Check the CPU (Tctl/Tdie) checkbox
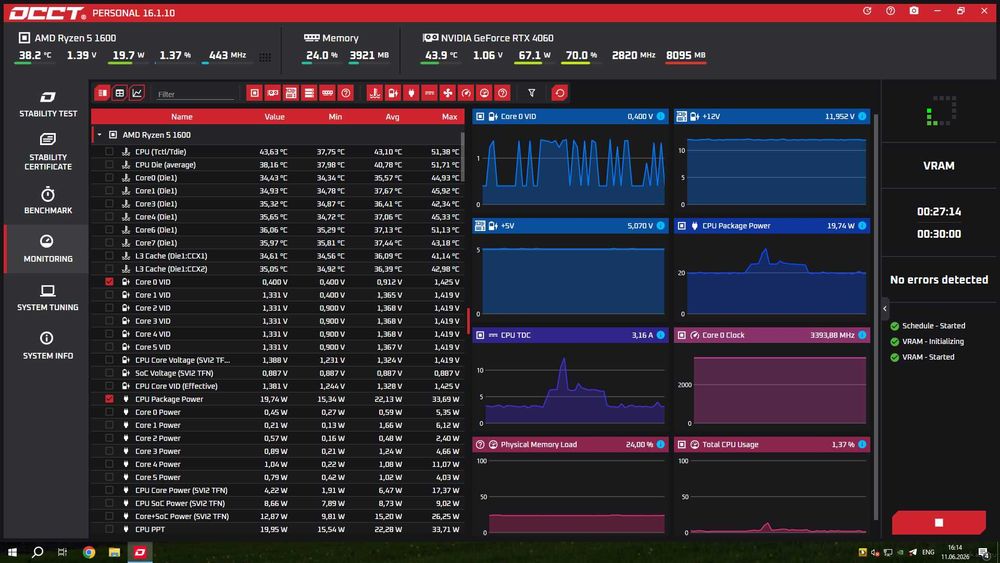 pos(109,152)
